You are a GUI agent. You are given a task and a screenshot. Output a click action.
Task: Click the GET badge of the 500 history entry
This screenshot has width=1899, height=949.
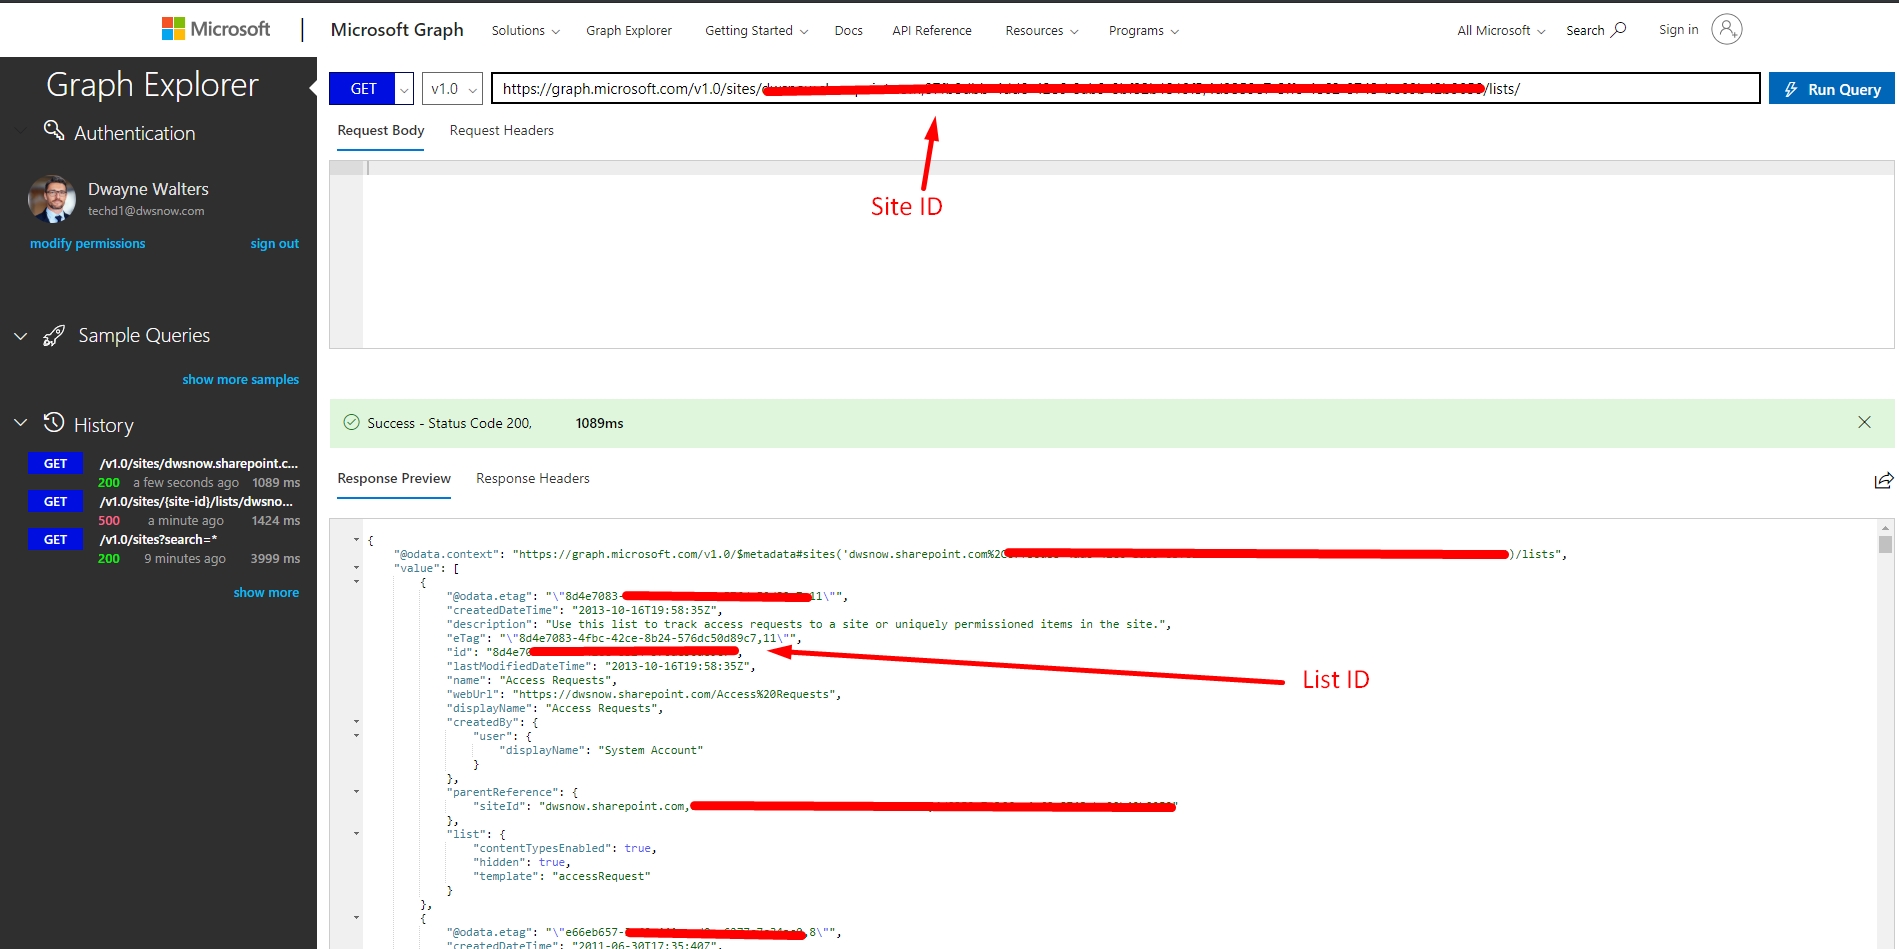[x=56, y=502]
